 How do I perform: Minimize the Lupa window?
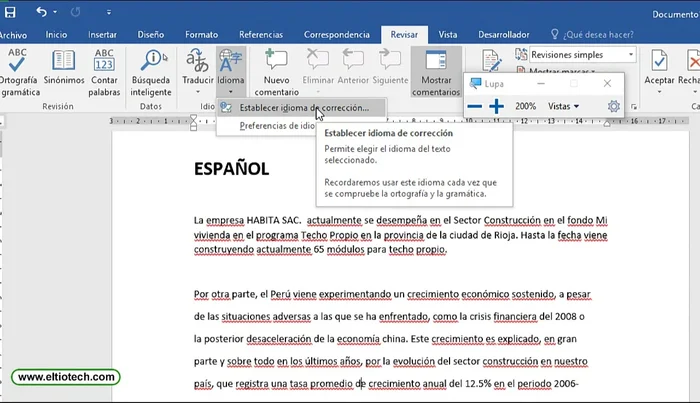point(541,83)
